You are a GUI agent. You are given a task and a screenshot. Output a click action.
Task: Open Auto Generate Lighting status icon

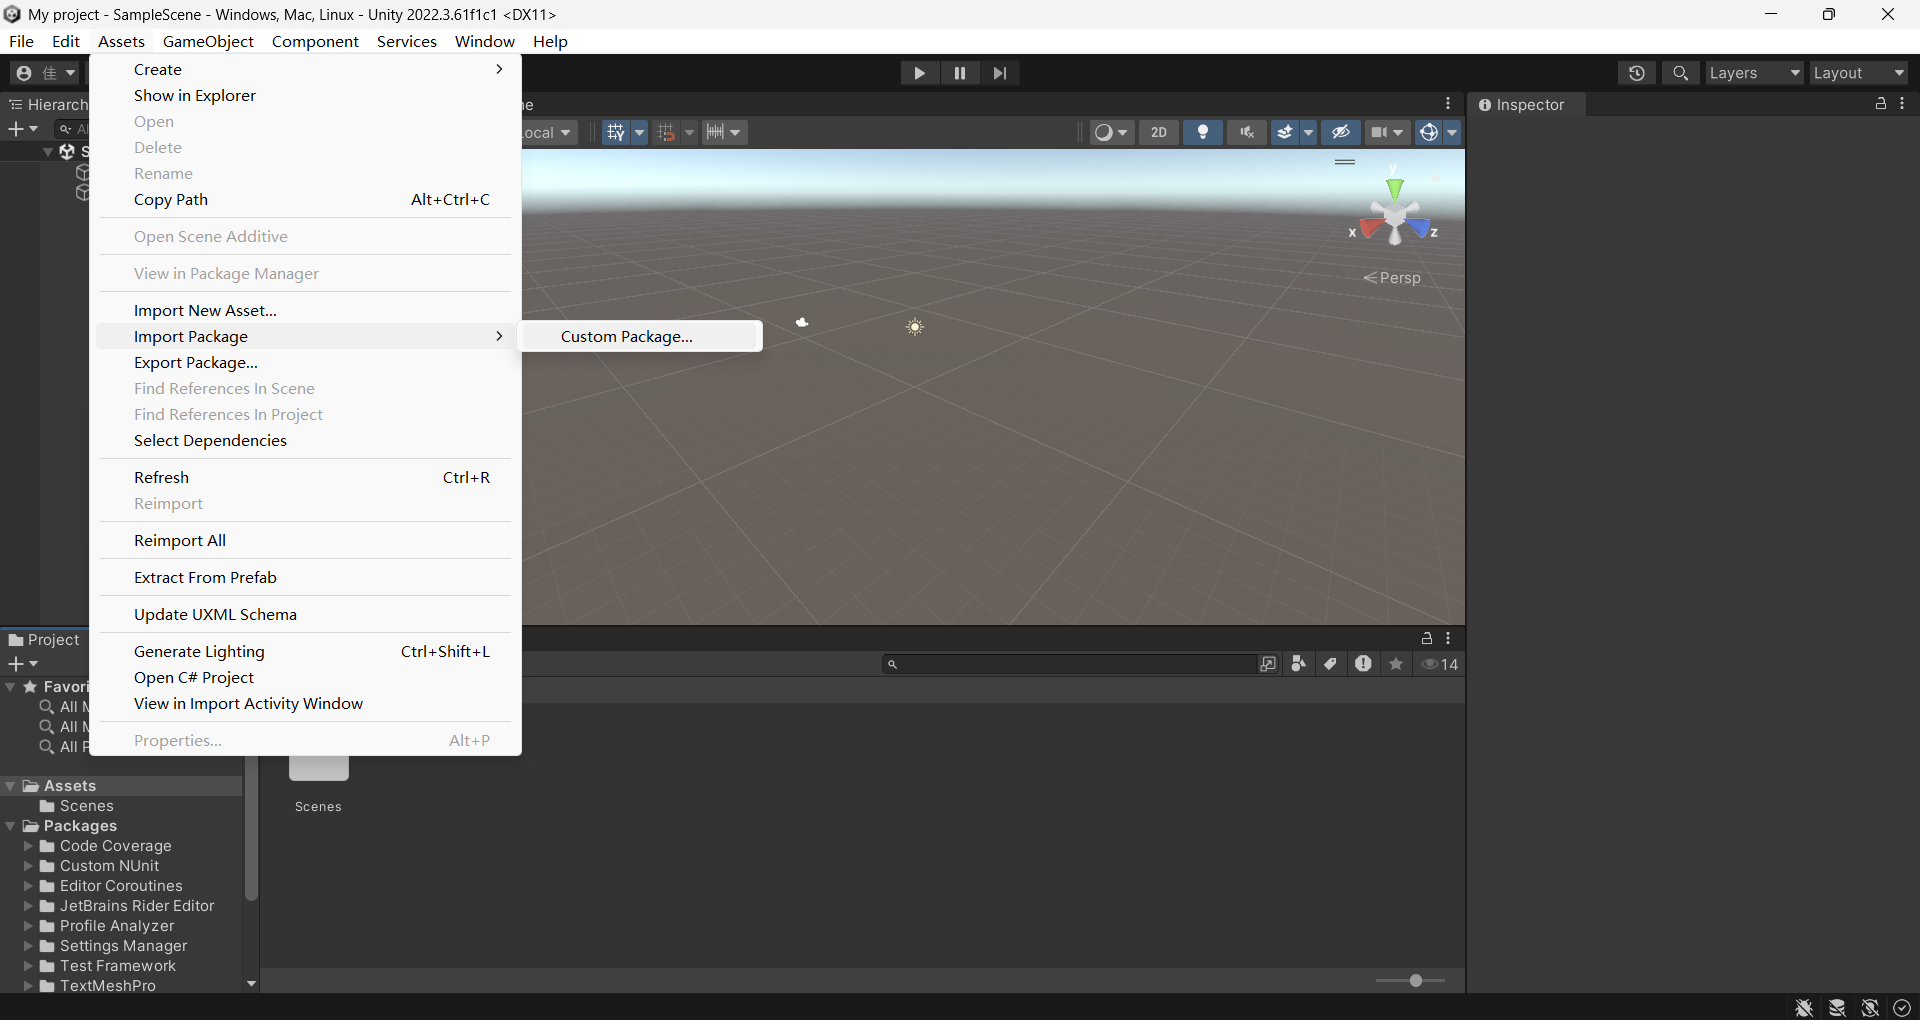[x=1870, y=1008]
